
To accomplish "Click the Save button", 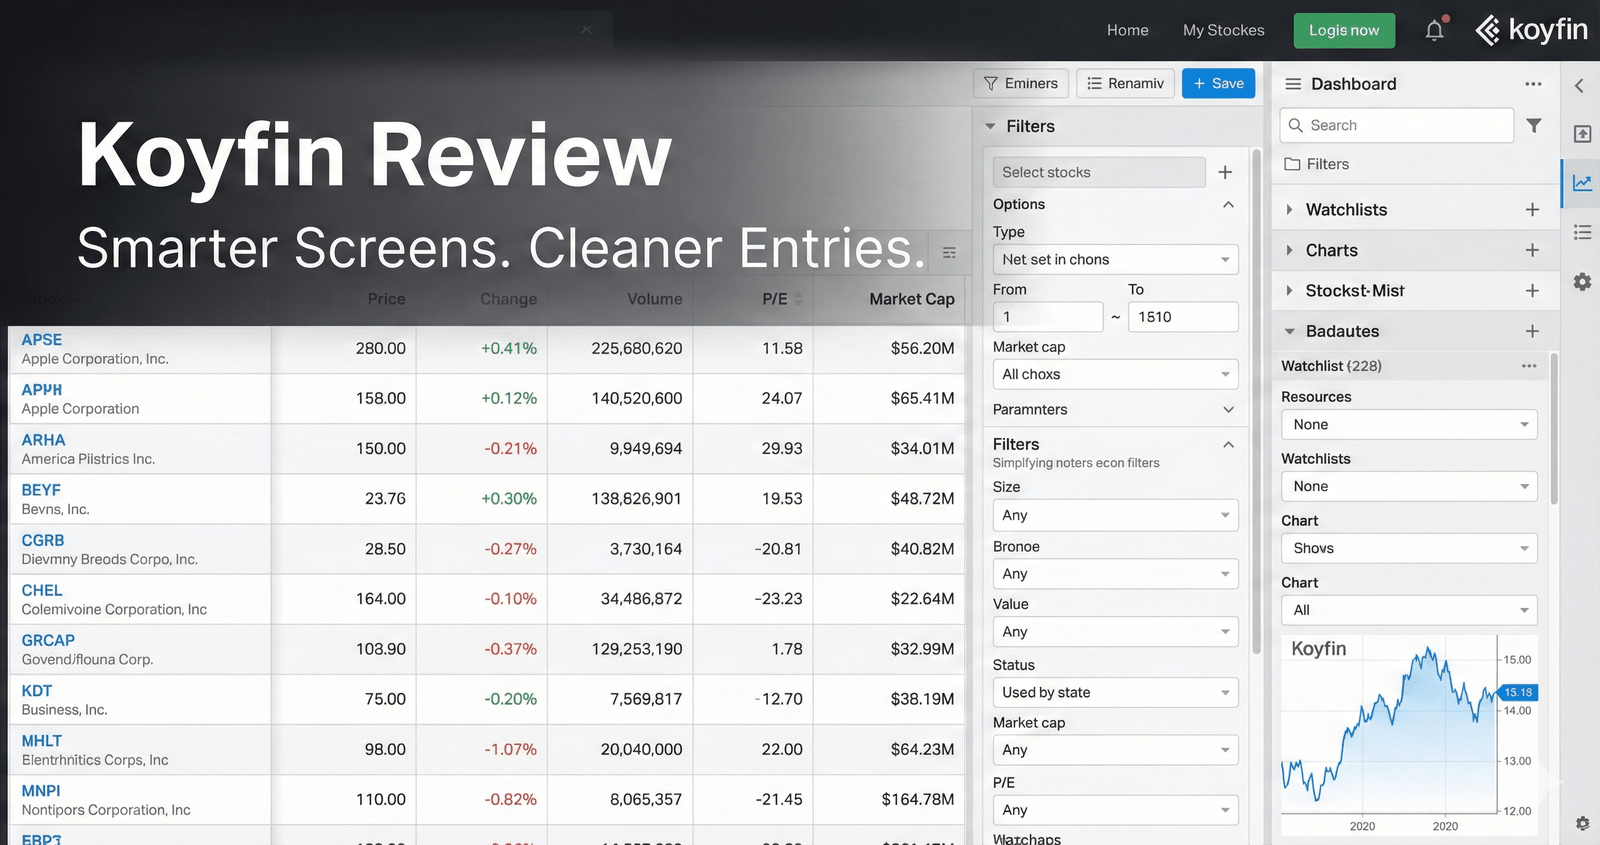I will (x=1218, y=83).
